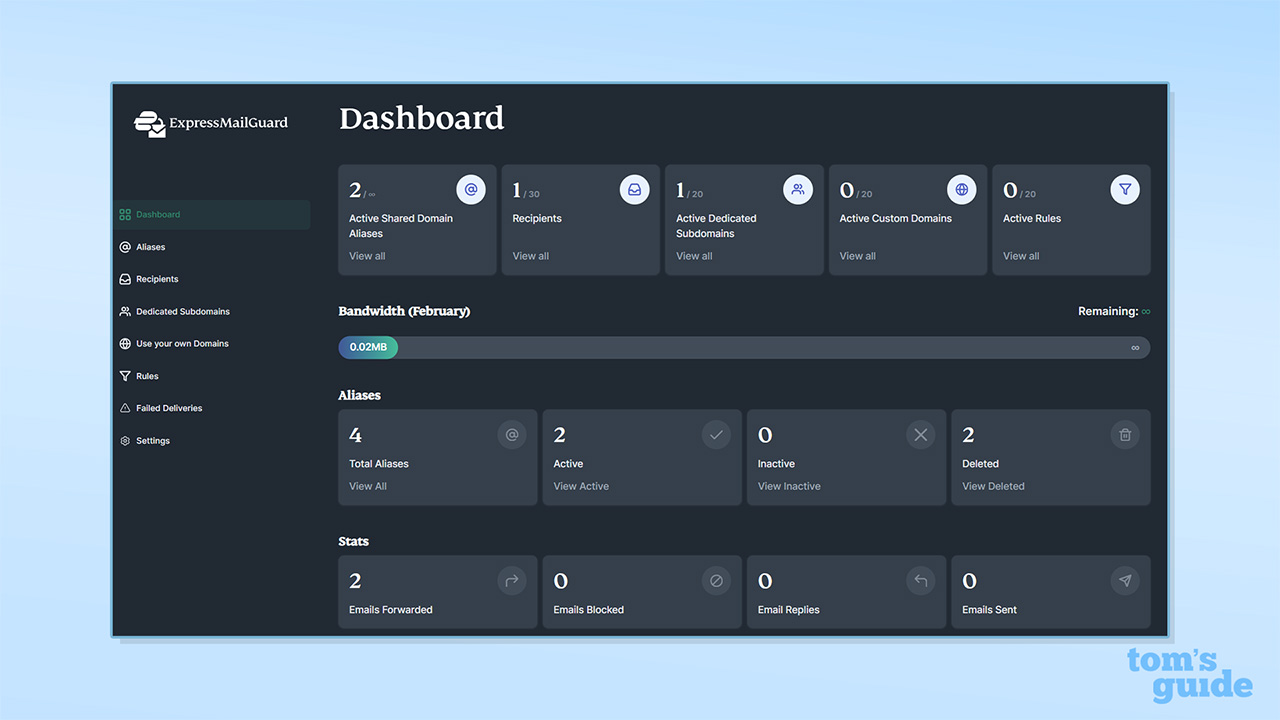Click the reply arrow icon on Email Replies card
The width and height of the screenshot is (1280, 720).
920,580
